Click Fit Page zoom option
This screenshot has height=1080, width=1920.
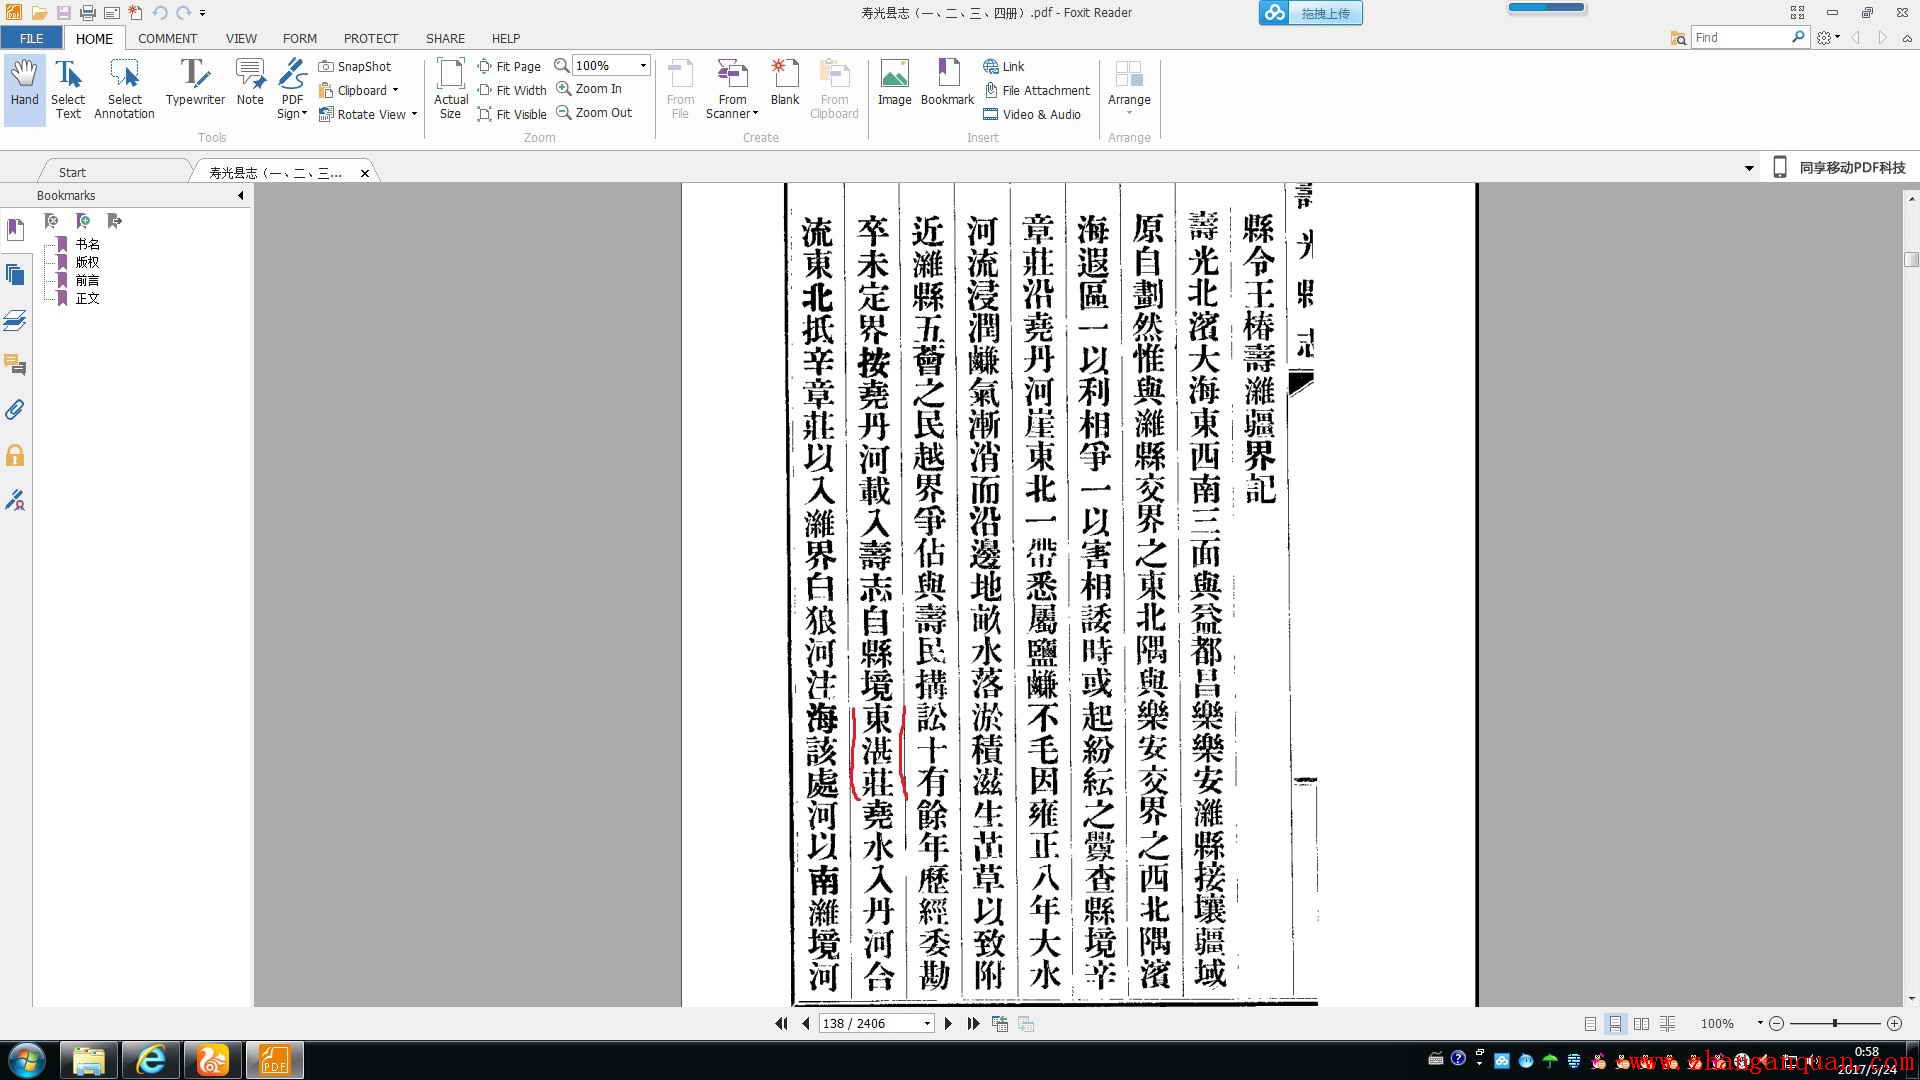point(509,66)
